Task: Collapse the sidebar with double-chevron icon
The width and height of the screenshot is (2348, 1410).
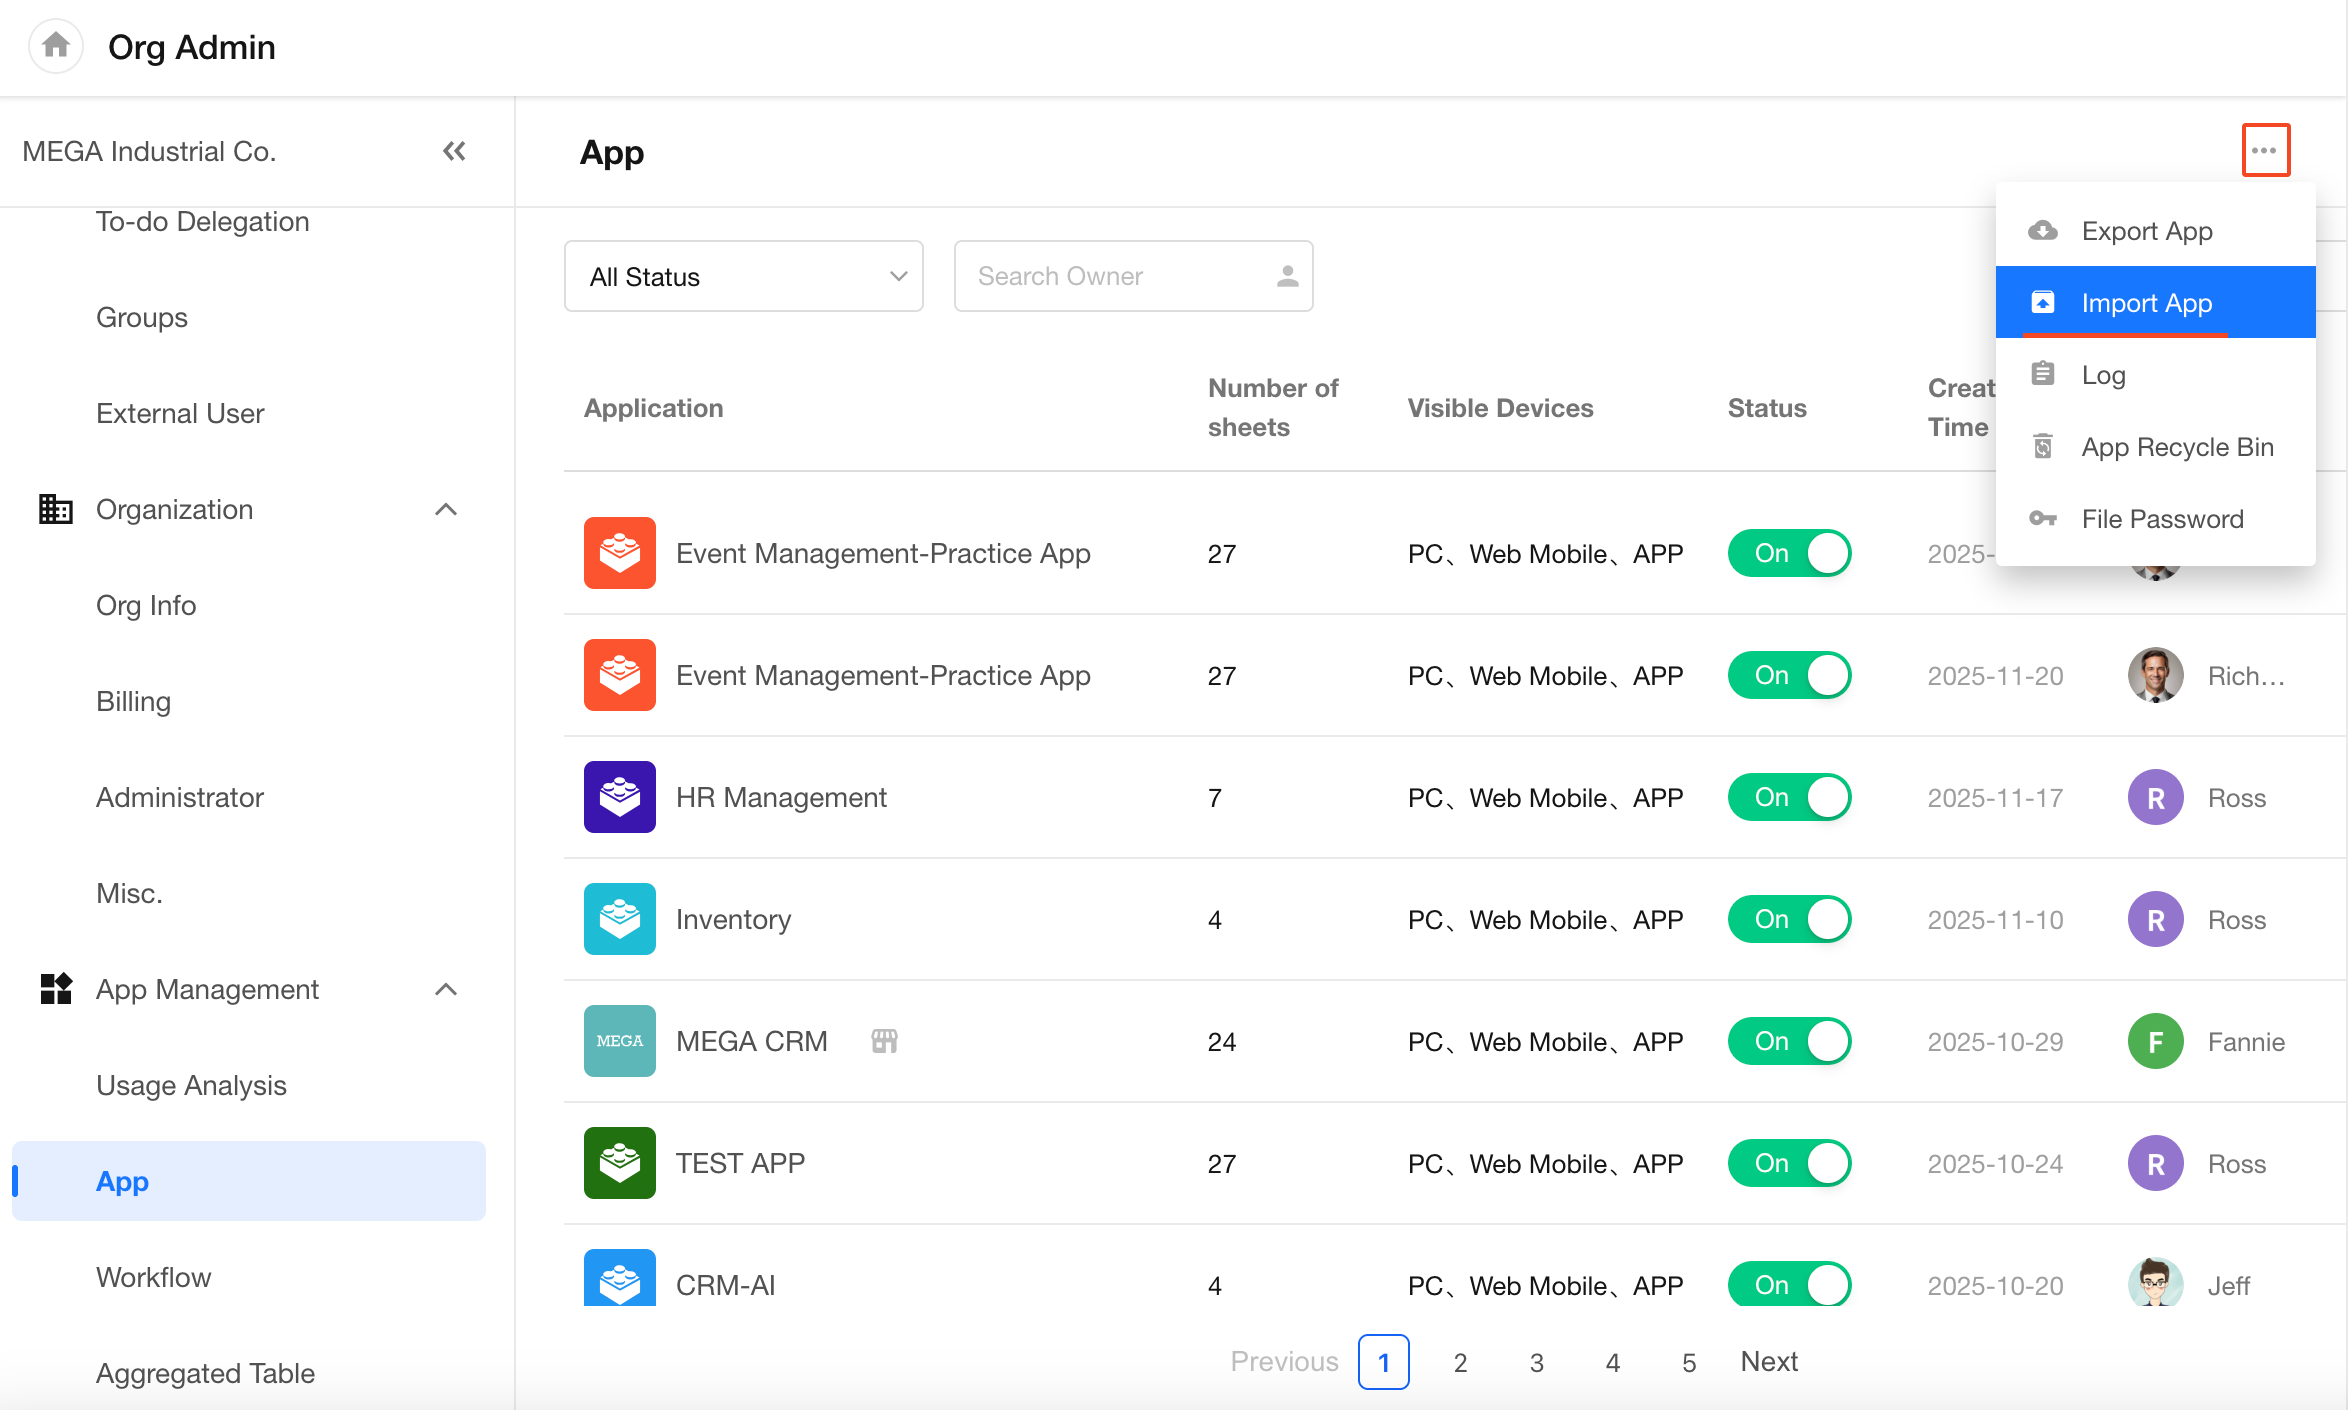Action: pyautogui.click(x=454, y=151)
